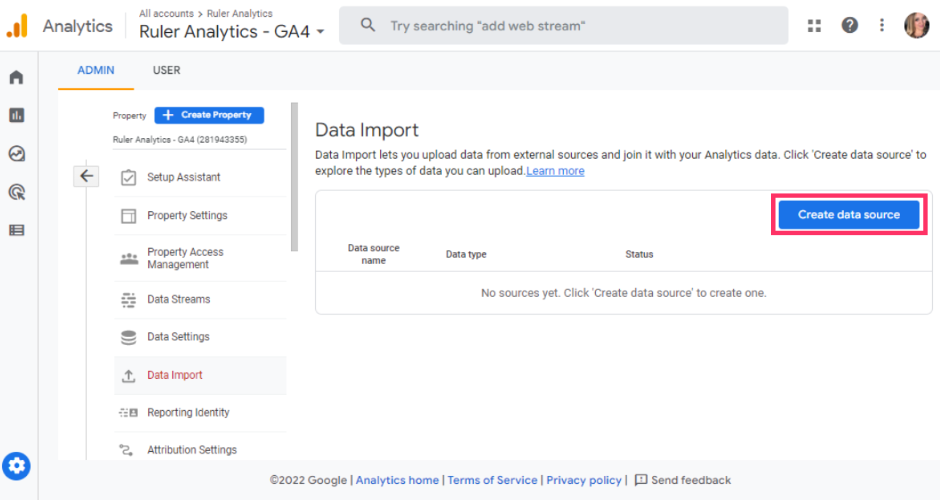The width and height of the screenshot is (940, 500).
Task: Open Reports bar chart icon in sidebar
Action: pyautogui.click(x=16, y=115)
